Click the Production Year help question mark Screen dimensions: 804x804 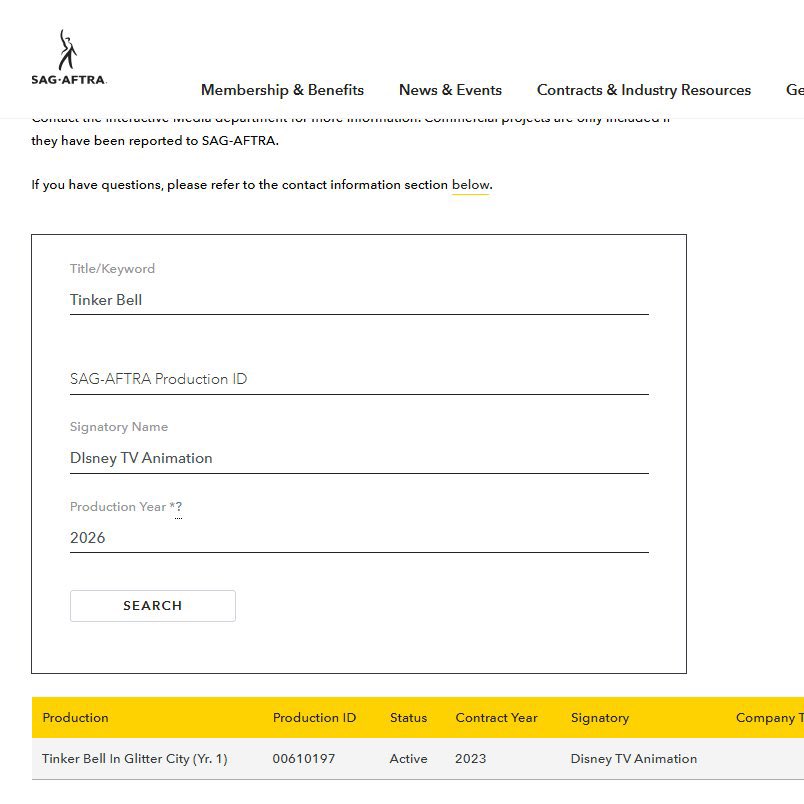tap(178, 507)
